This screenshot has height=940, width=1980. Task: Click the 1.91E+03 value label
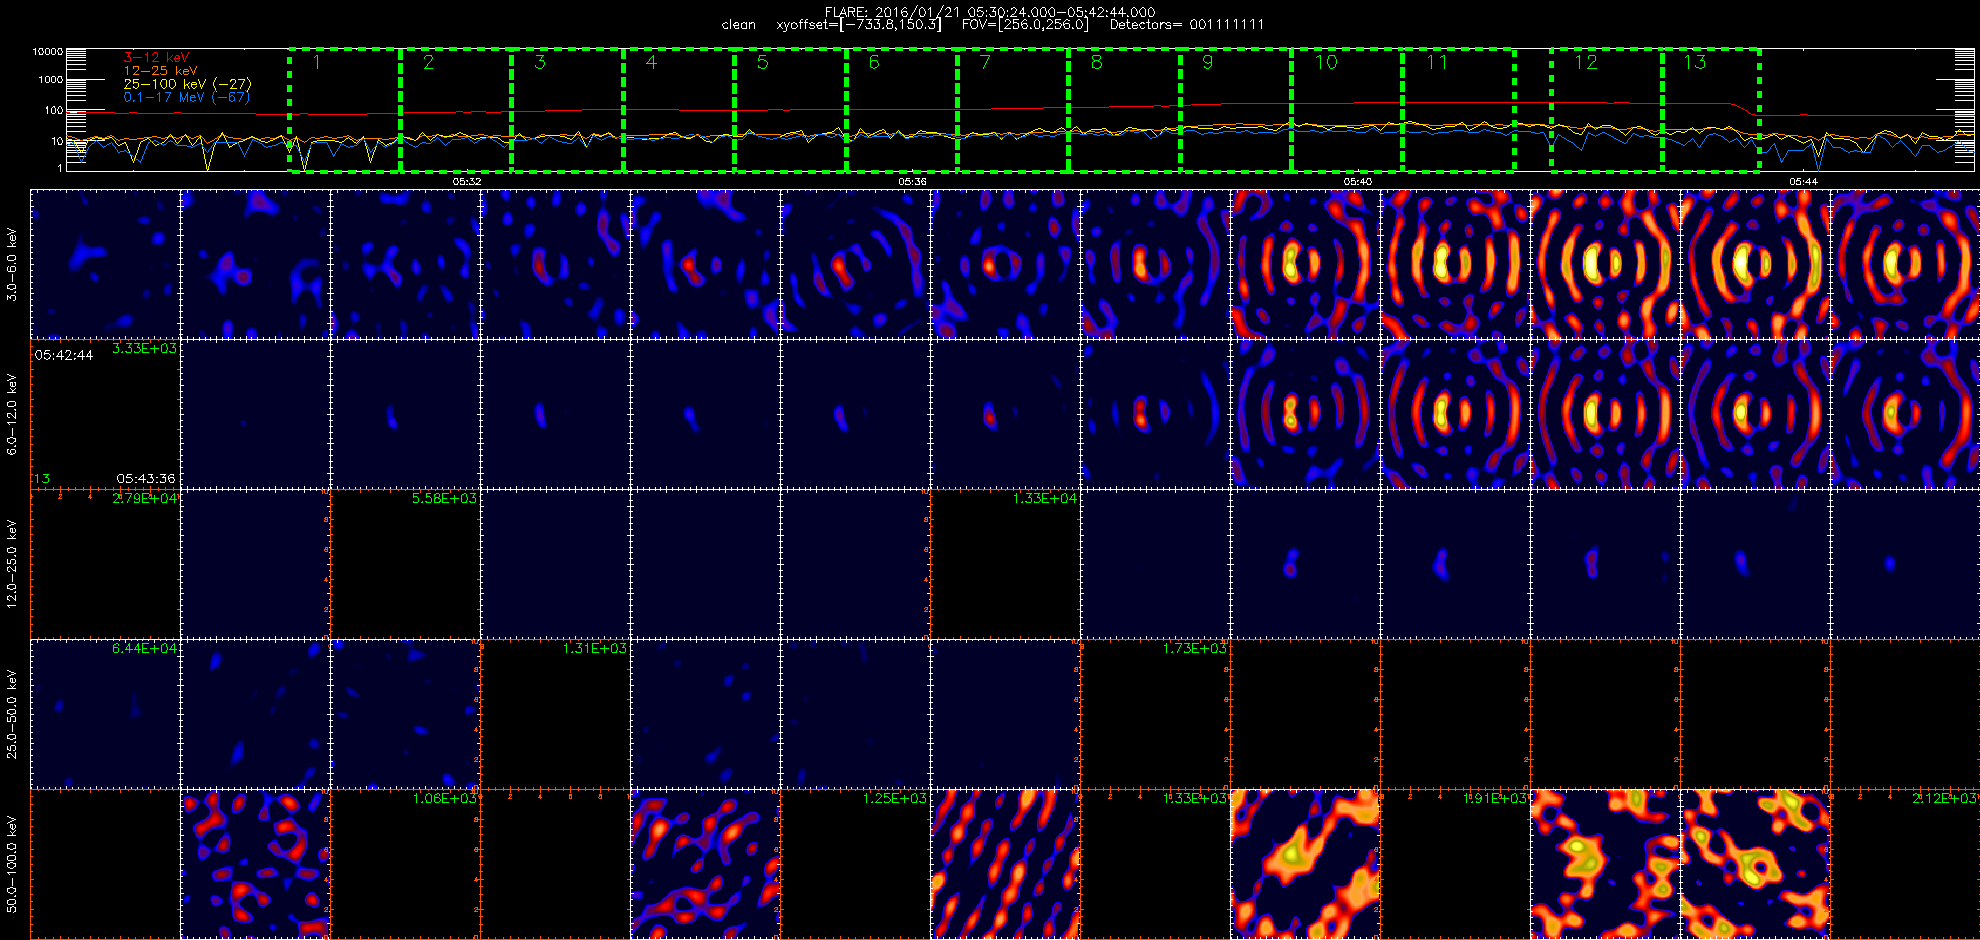(x=1495, y=798)
